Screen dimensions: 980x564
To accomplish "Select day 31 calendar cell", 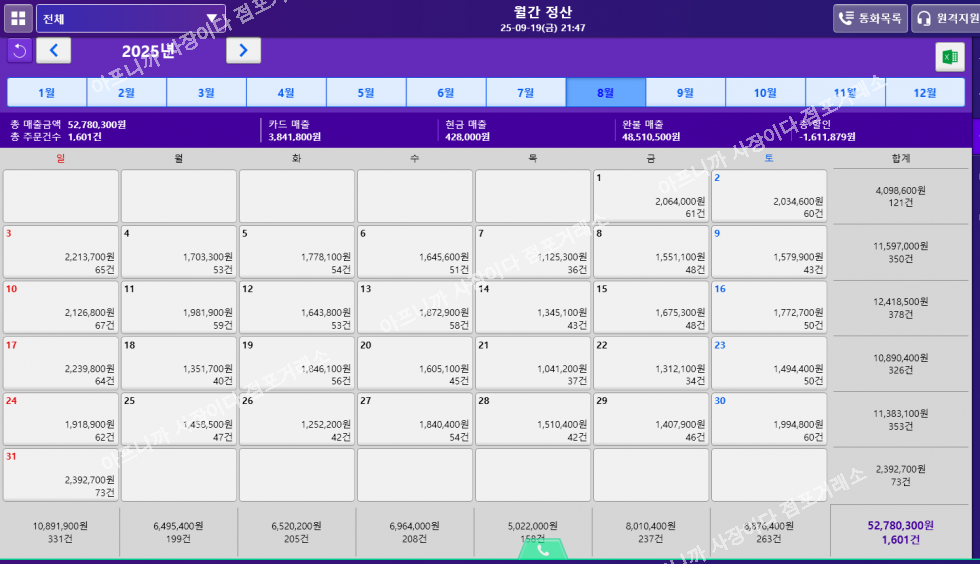I will 61,474.
